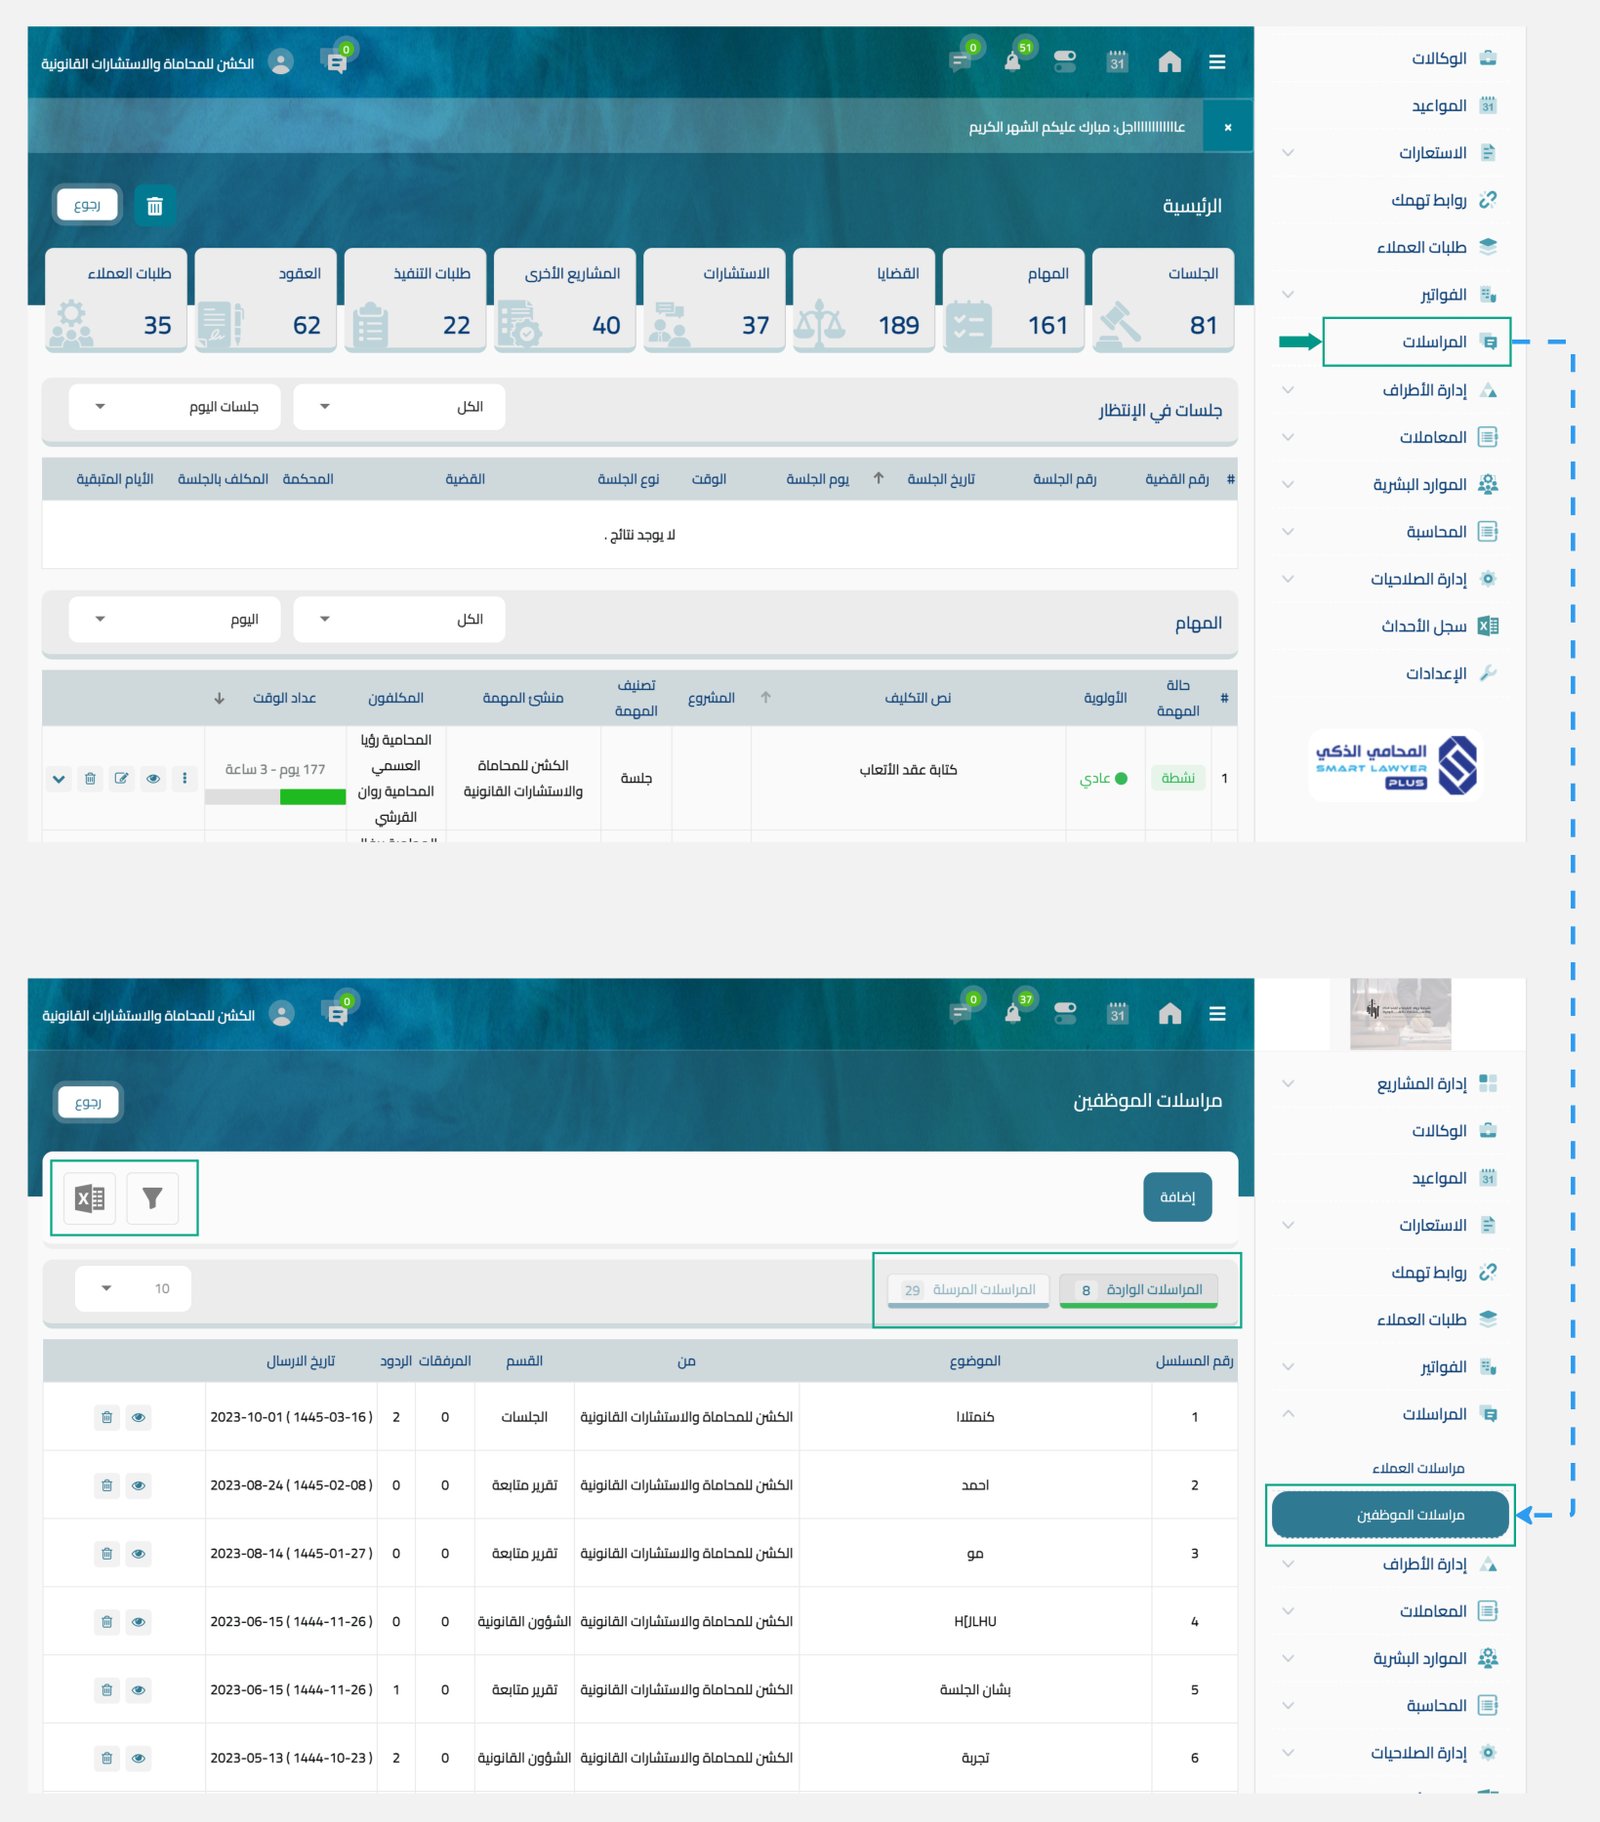Viewport: 1600px width, 1822px height.
Task: Click trash icon beside رجوع on dashboard
Action: pyautogui.click(x=155, y=206)
